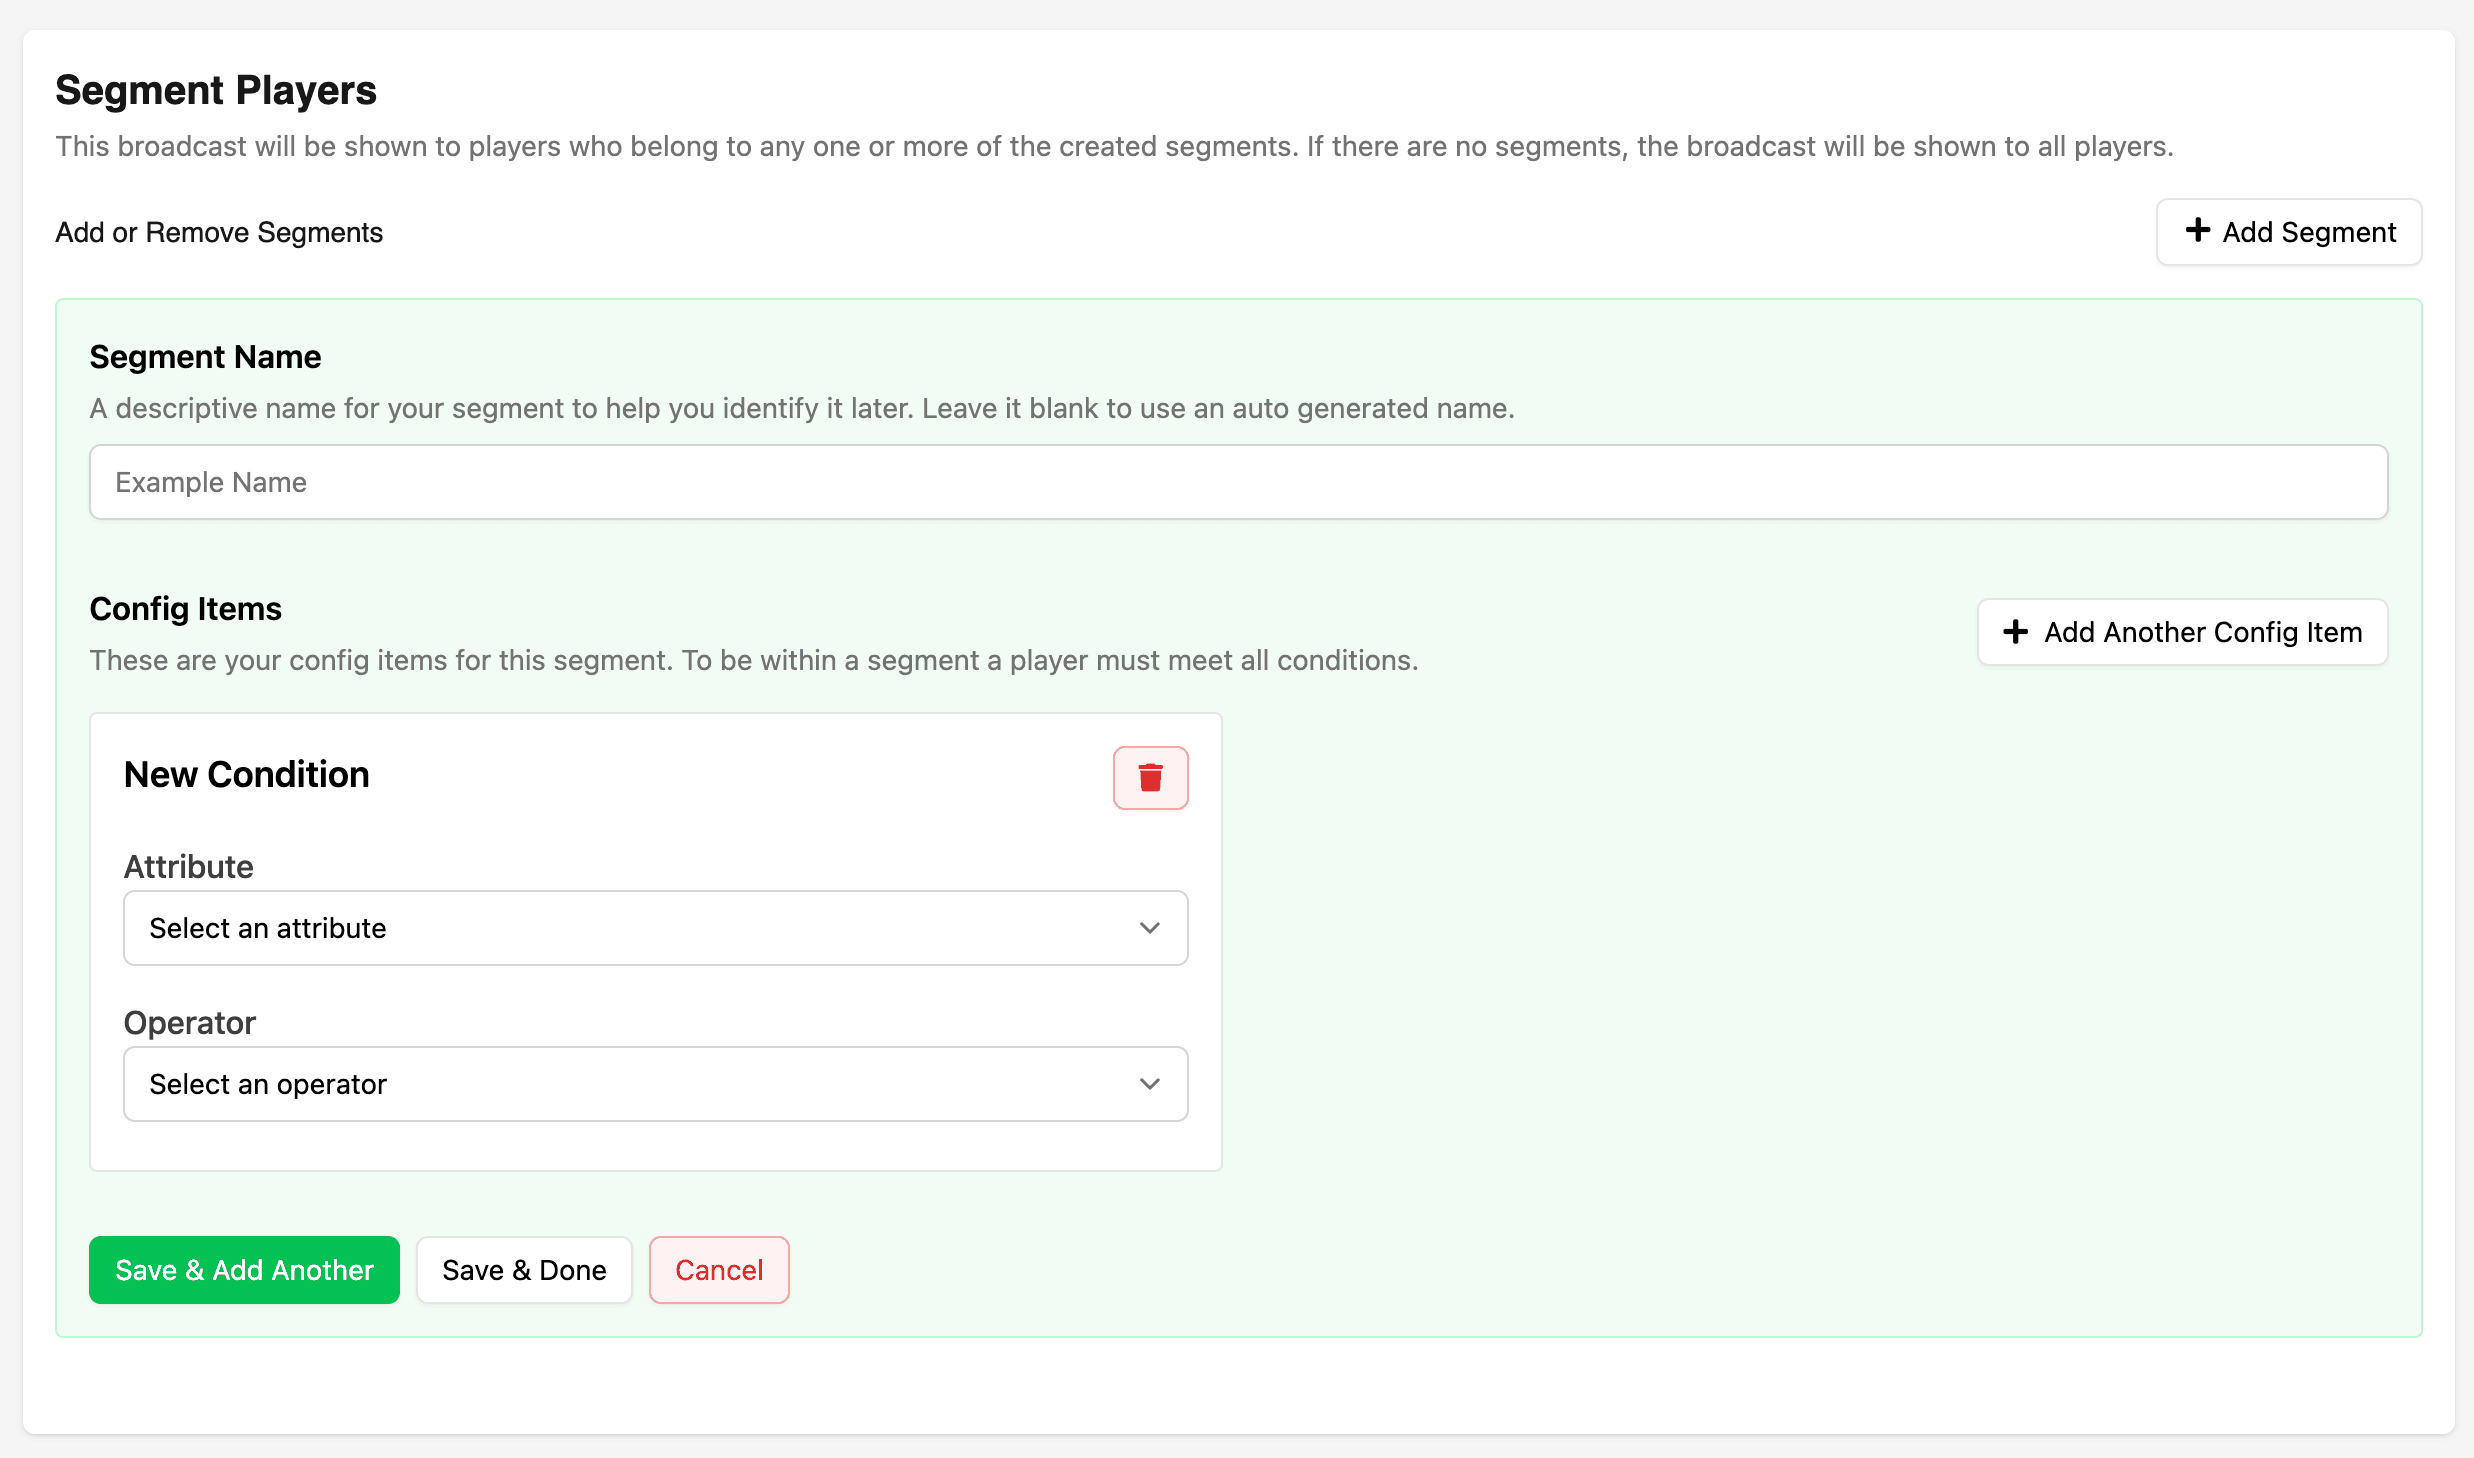Click the plus icon for Add Another Config Item
This screenshot has height=1458, width=2474.
pyautogui.click(x=2016, y=631)
